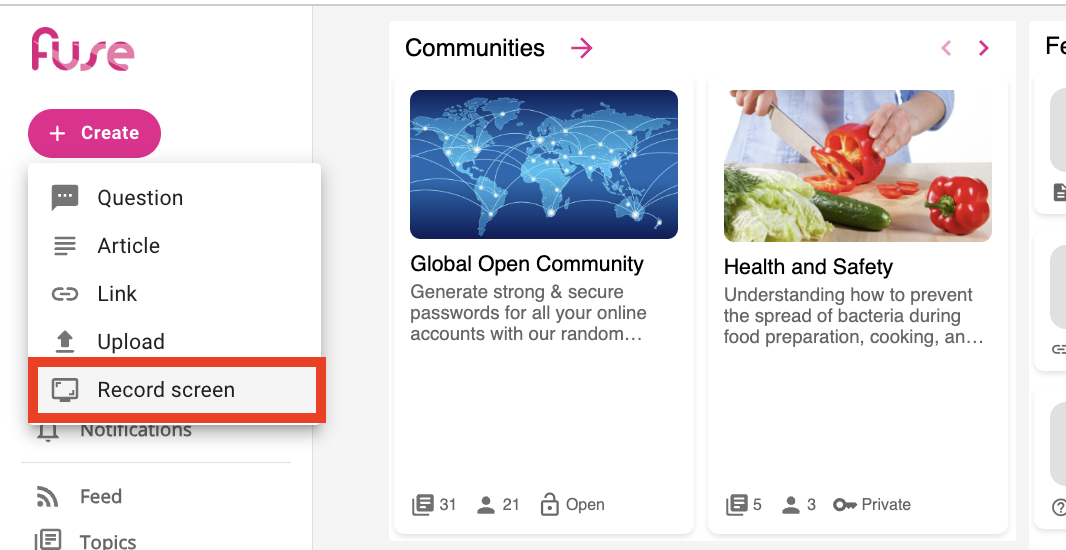Open Topics in the sidebar
Screen dimensions: 1066x550
point(108,541)
